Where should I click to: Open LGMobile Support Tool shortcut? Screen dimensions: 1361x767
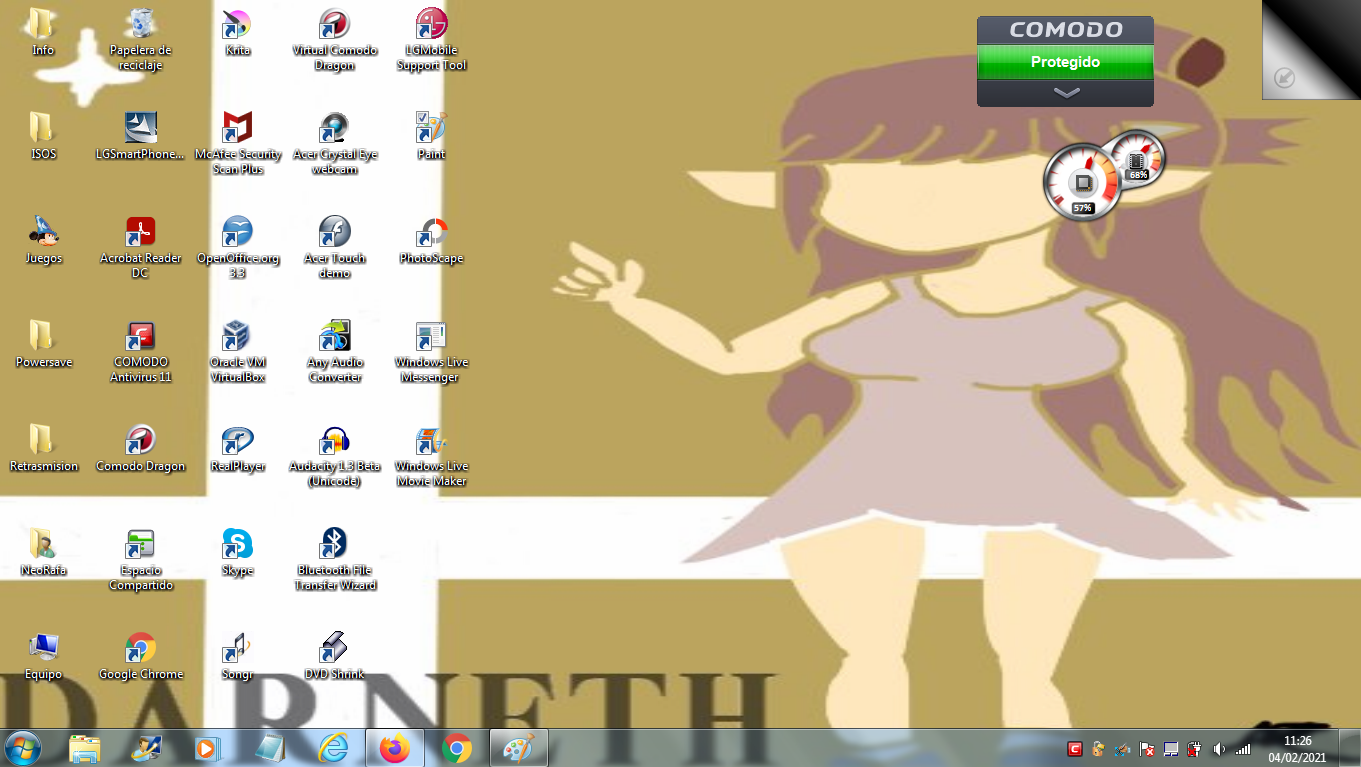[x=431, y=39]
